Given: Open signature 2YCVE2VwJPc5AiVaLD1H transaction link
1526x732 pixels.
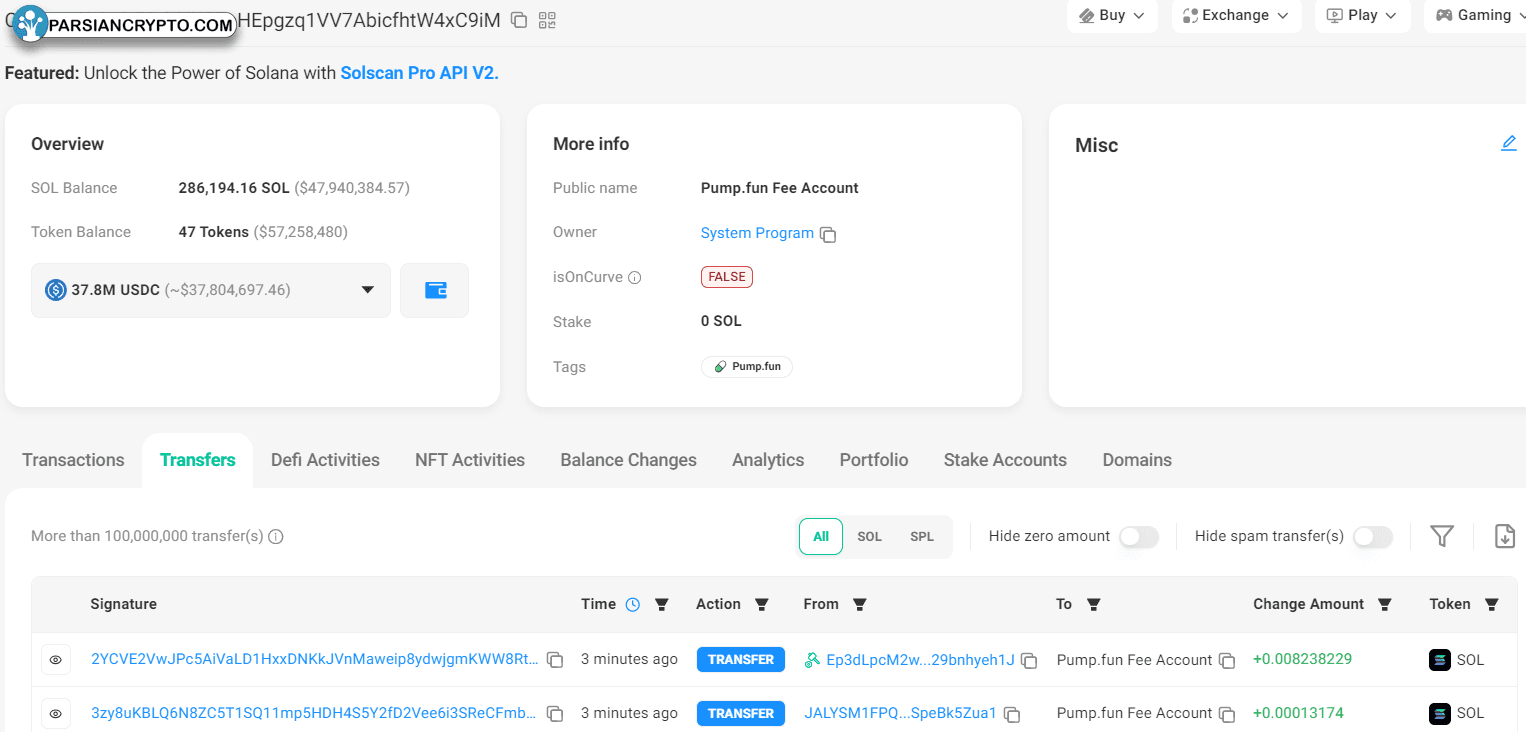Looking at the screenshot, I should (314, 659).
